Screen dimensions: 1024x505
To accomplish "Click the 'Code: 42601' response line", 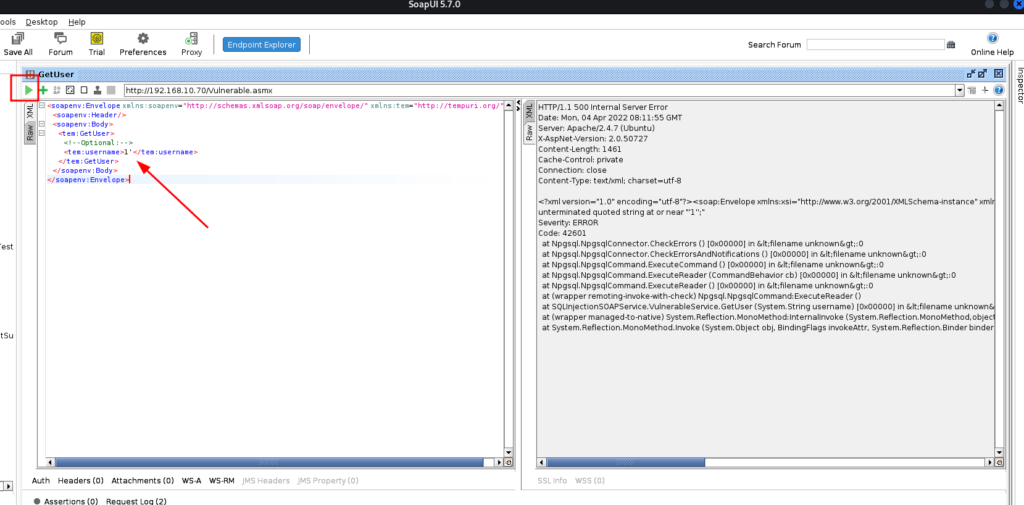I will [x=562, y=233].
